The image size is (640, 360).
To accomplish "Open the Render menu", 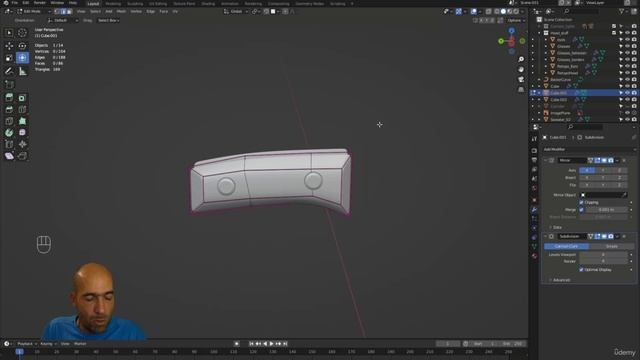I will point(40,3).
